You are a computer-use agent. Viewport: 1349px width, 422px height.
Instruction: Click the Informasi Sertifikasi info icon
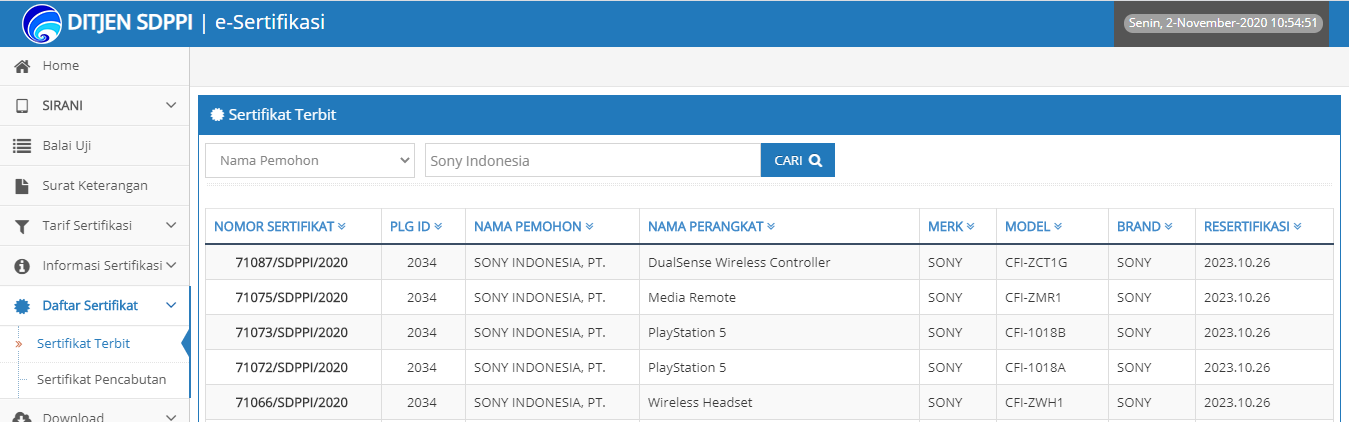22,266
